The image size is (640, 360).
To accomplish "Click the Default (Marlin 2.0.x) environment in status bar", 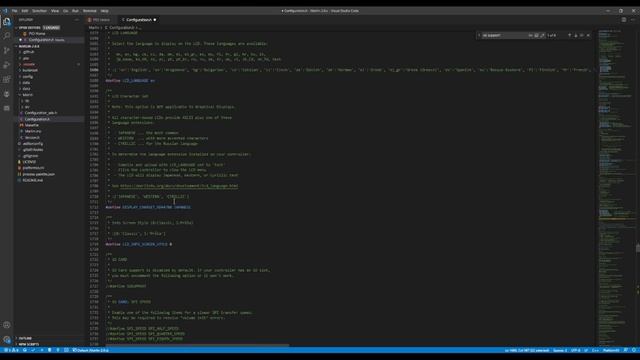I will [91, 350].
